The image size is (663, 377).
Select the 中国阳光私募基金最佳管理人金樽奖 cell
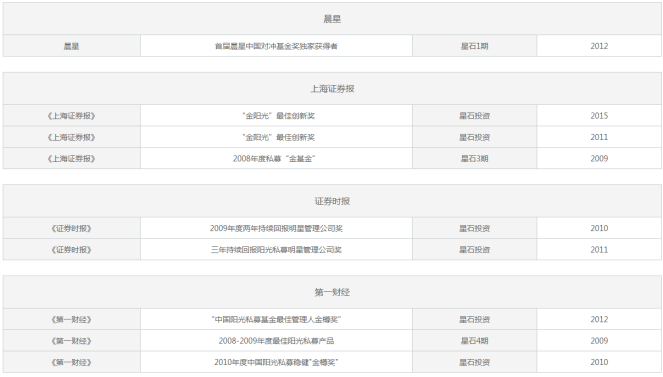click(x=276, y=319)
